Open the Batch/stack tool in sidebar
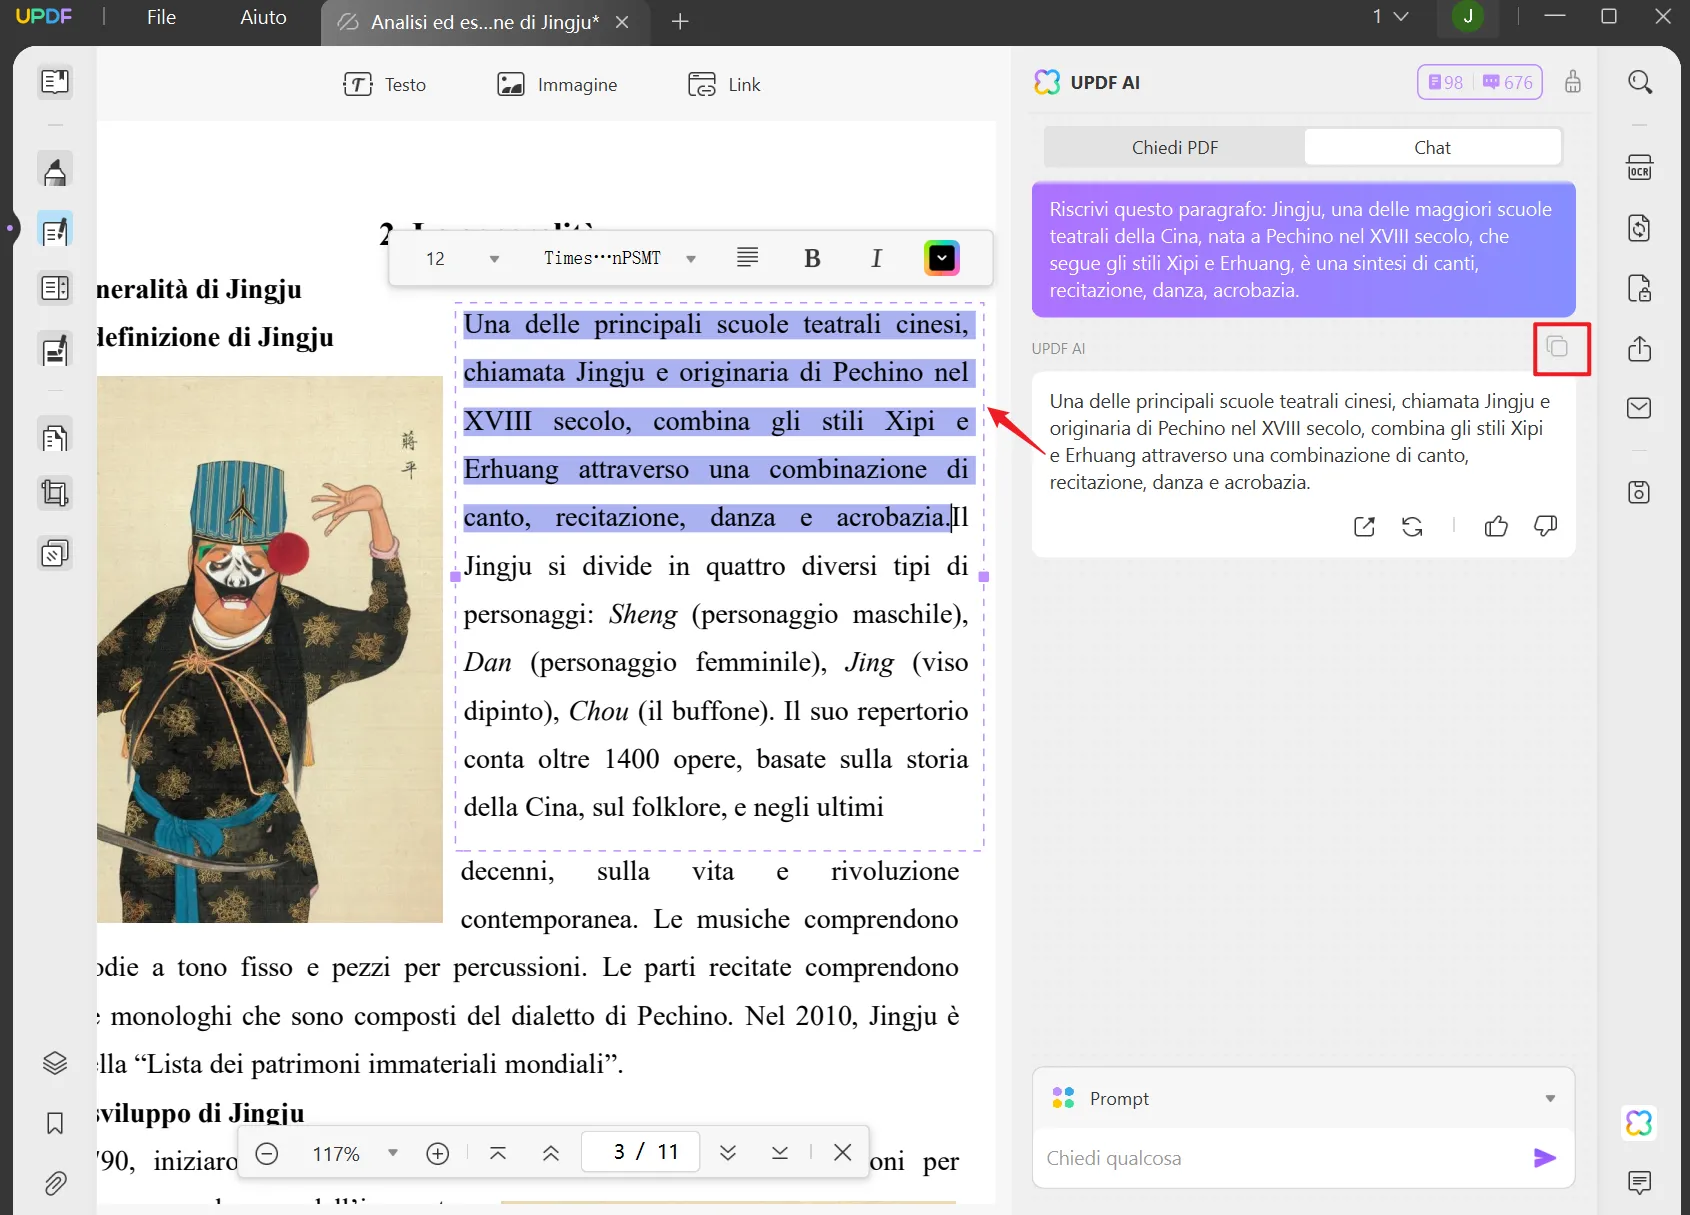The width and height of the screenshot is (1690, 1215). pos(55,553)
